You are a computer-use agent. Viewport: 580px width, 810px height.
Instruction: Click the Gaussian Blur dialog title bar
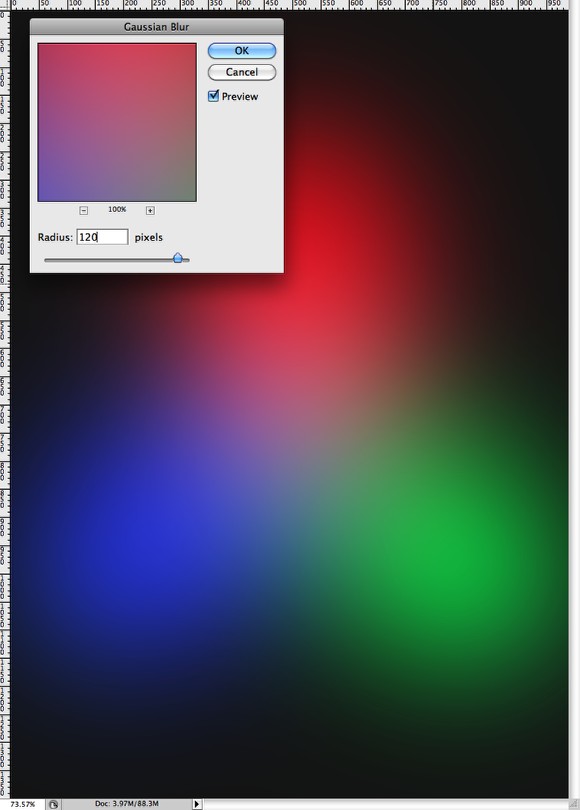tap(156, 27)
